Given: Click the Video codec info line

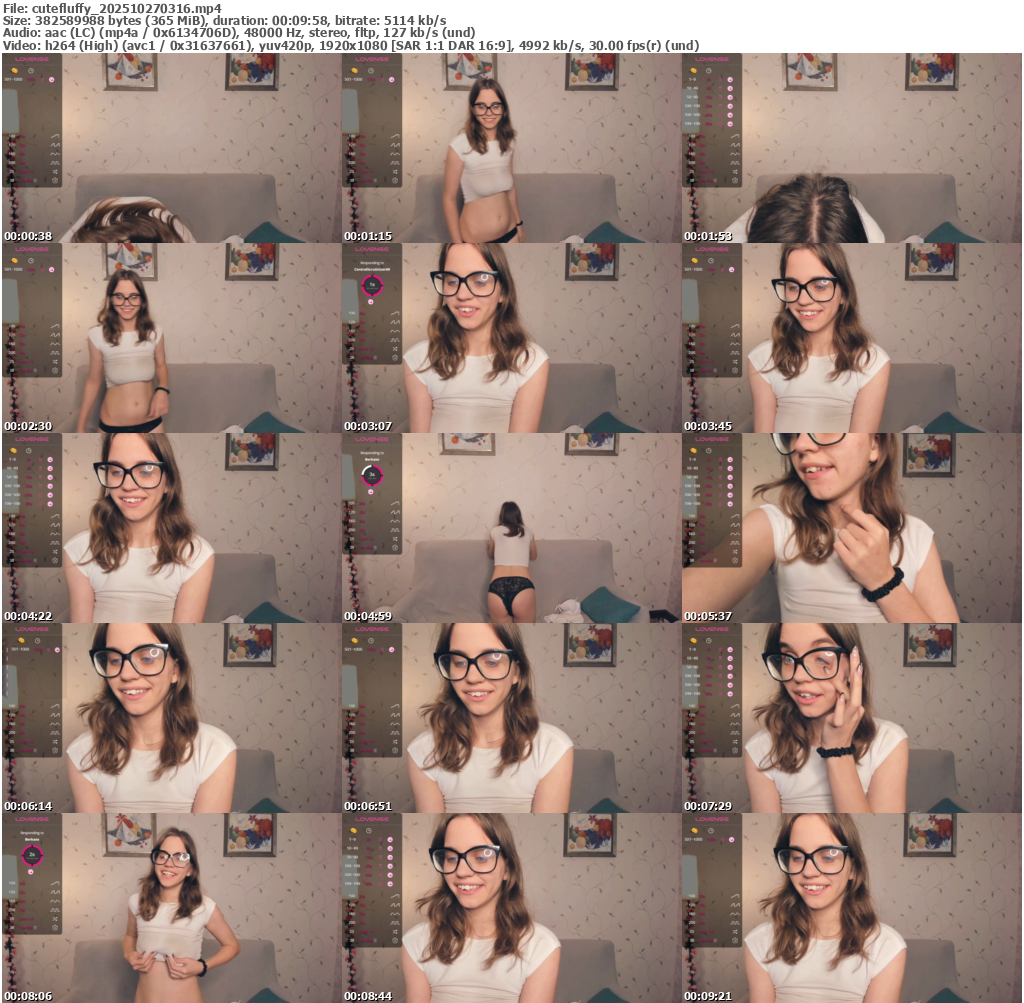Looking at the screenshot, I should (x=350, y=46).
